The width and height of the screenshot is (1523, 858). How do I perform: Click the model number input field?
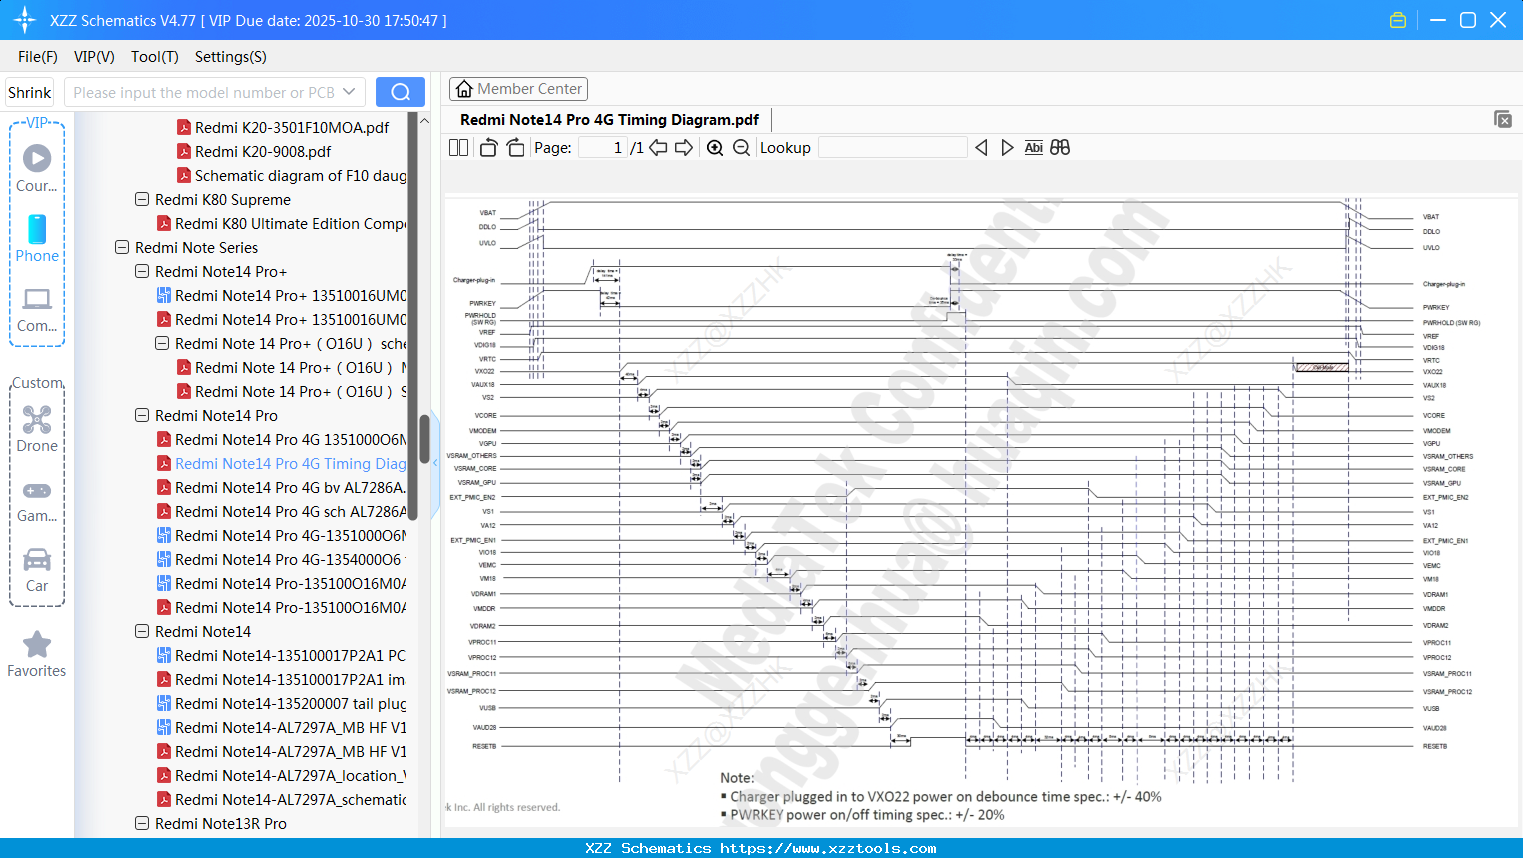point(210,91)
